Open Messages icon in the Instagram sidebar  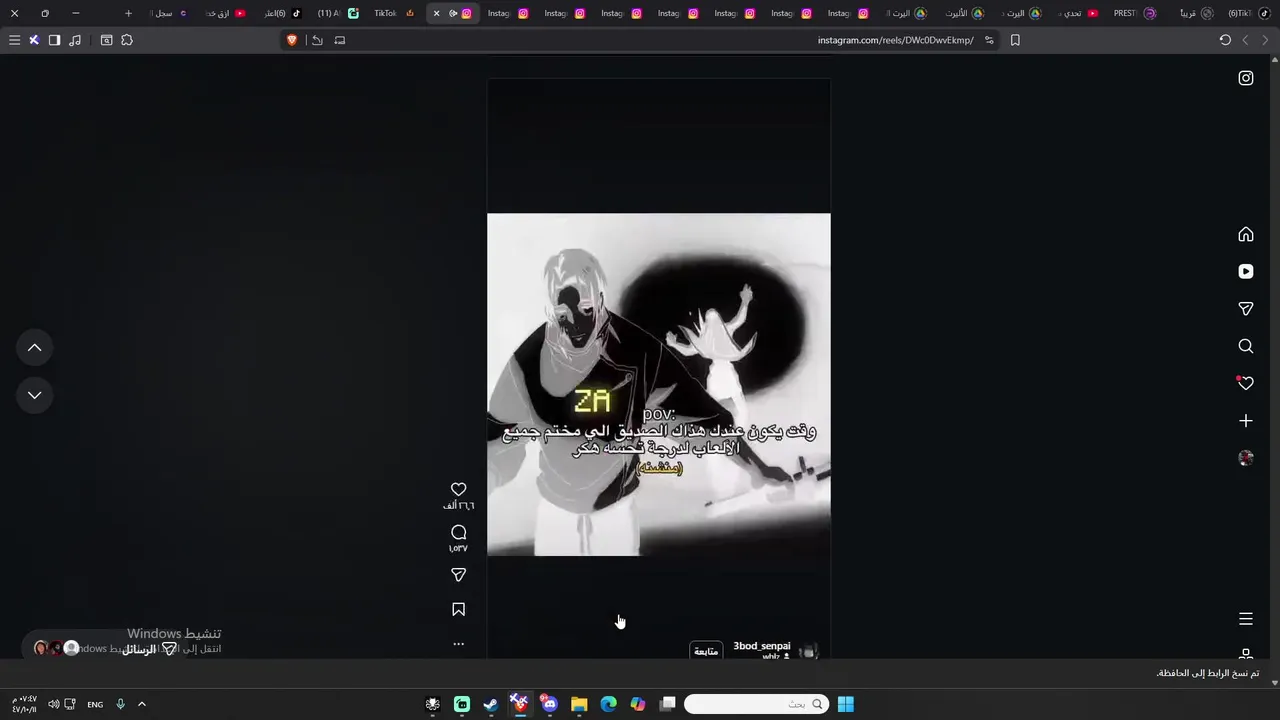[x=1246, y=309]
